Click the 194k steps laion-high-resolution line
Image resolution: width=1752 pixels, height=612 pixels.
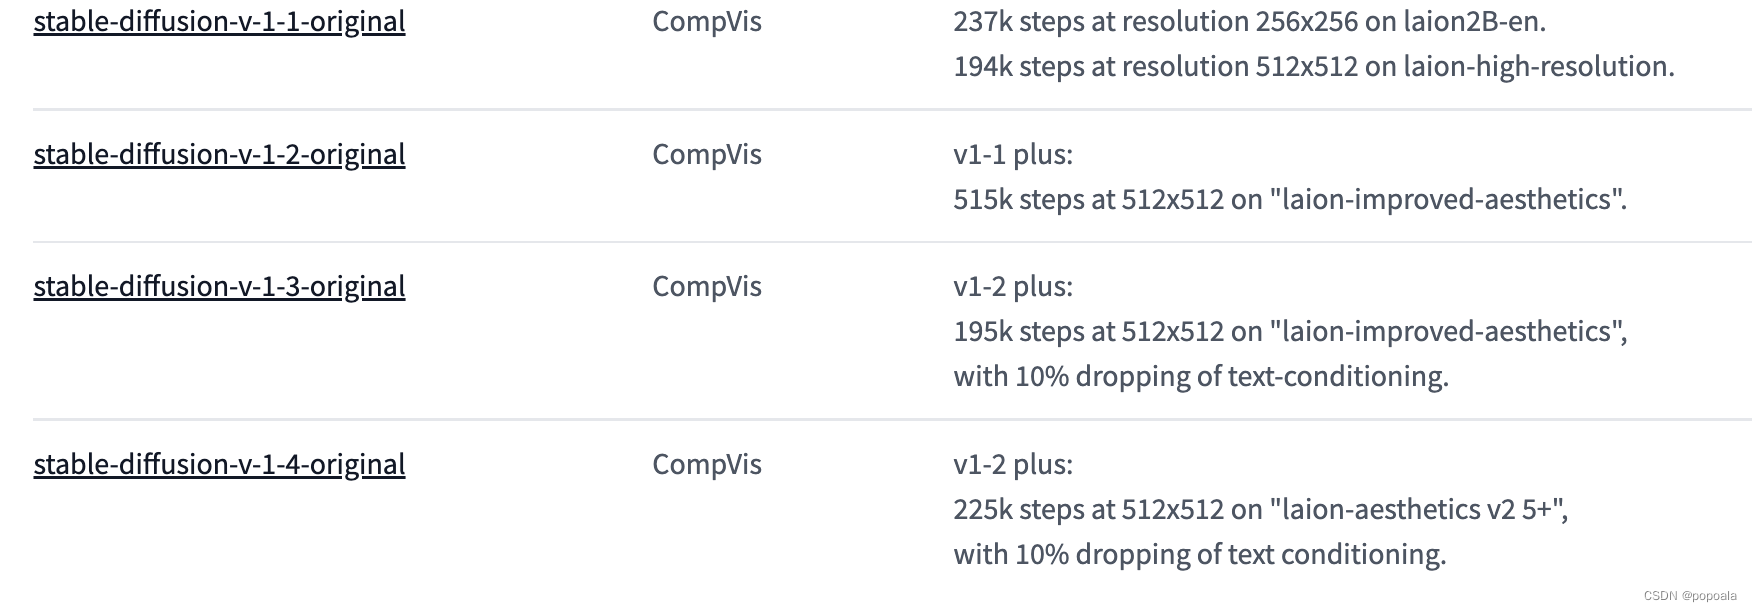point(1314,66)
